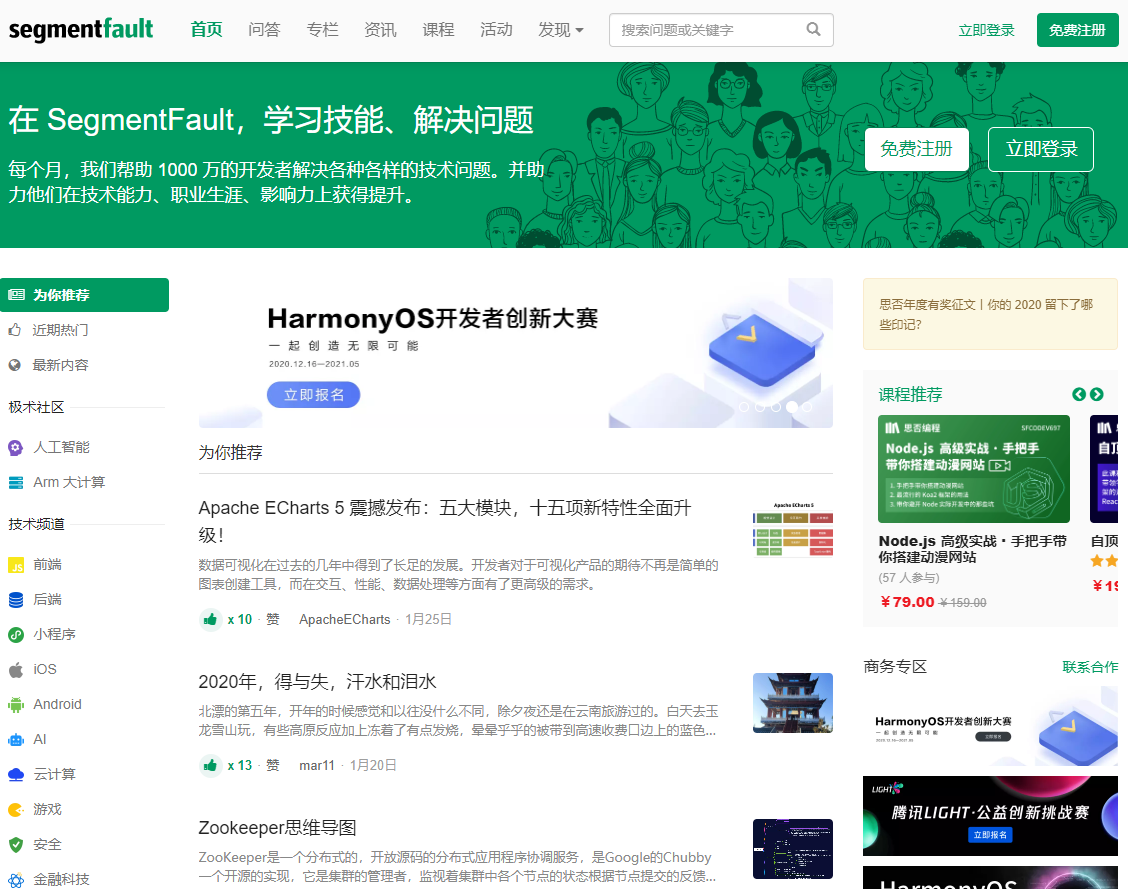
Task: Click the 近期热门 thumbs-up icon
Action: coord(14,329)
